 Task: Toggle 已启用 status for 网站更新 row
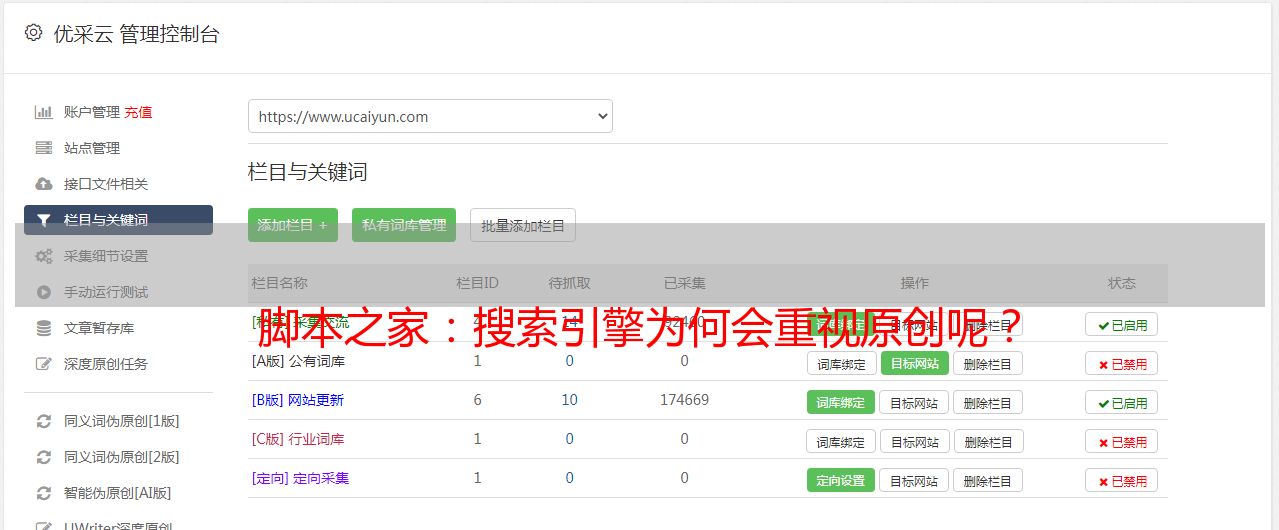1121,402
